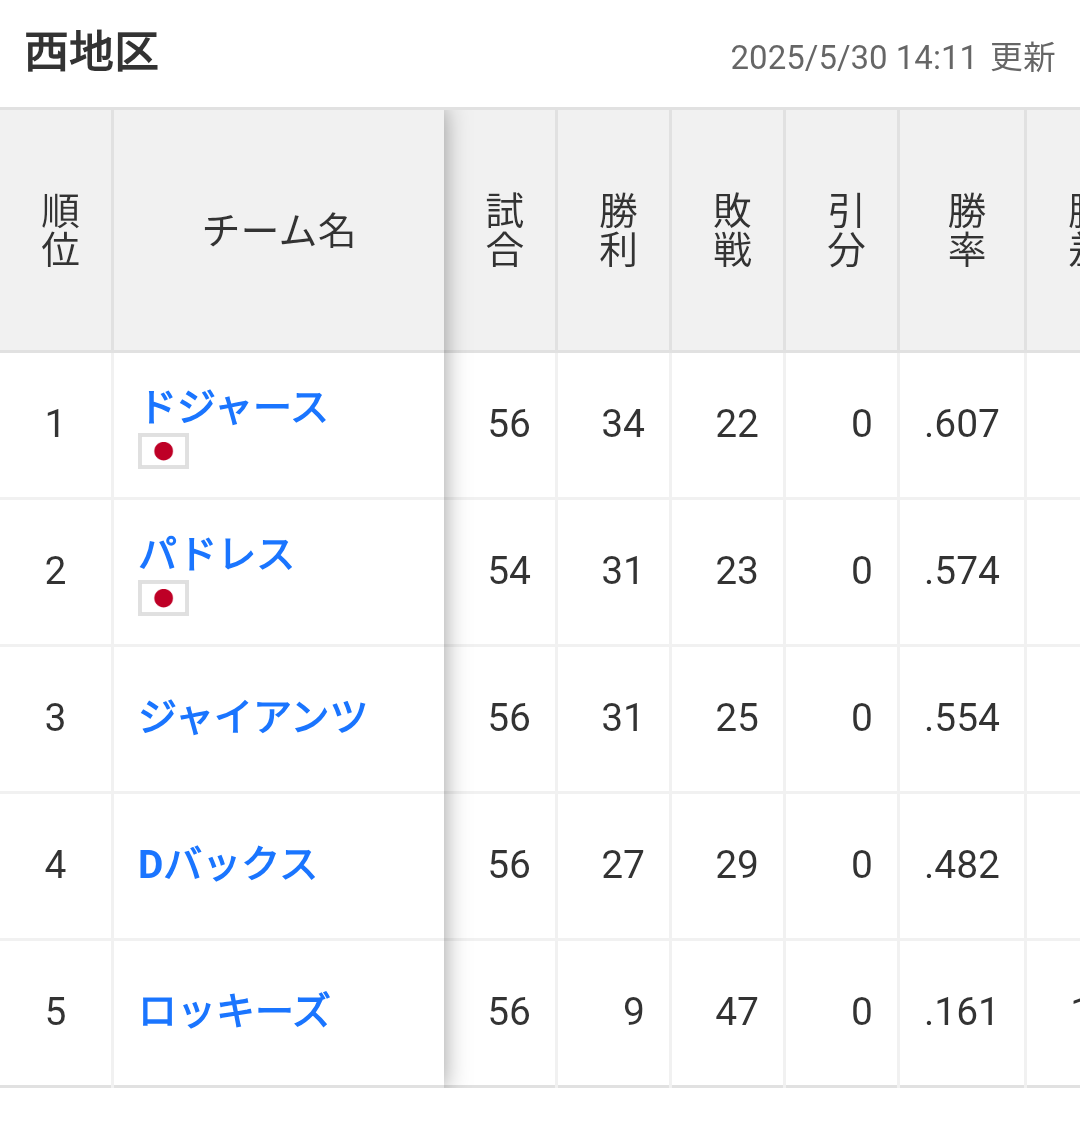
Task: Click the 試合 column header
Action: (x=505, y=230)
